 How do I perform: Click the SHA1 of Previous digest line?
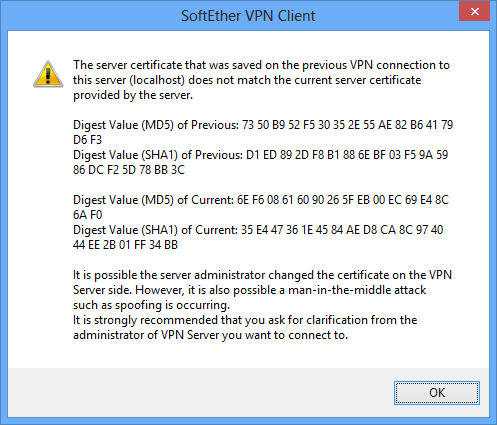(260, 155)
